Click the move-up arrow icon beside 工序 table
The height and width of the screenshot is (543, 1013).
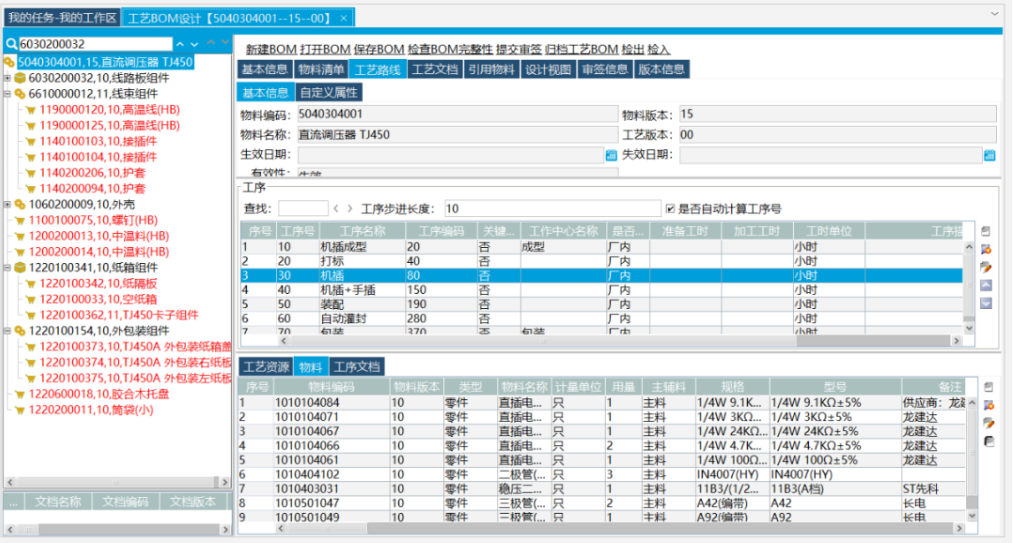[986, 285]
